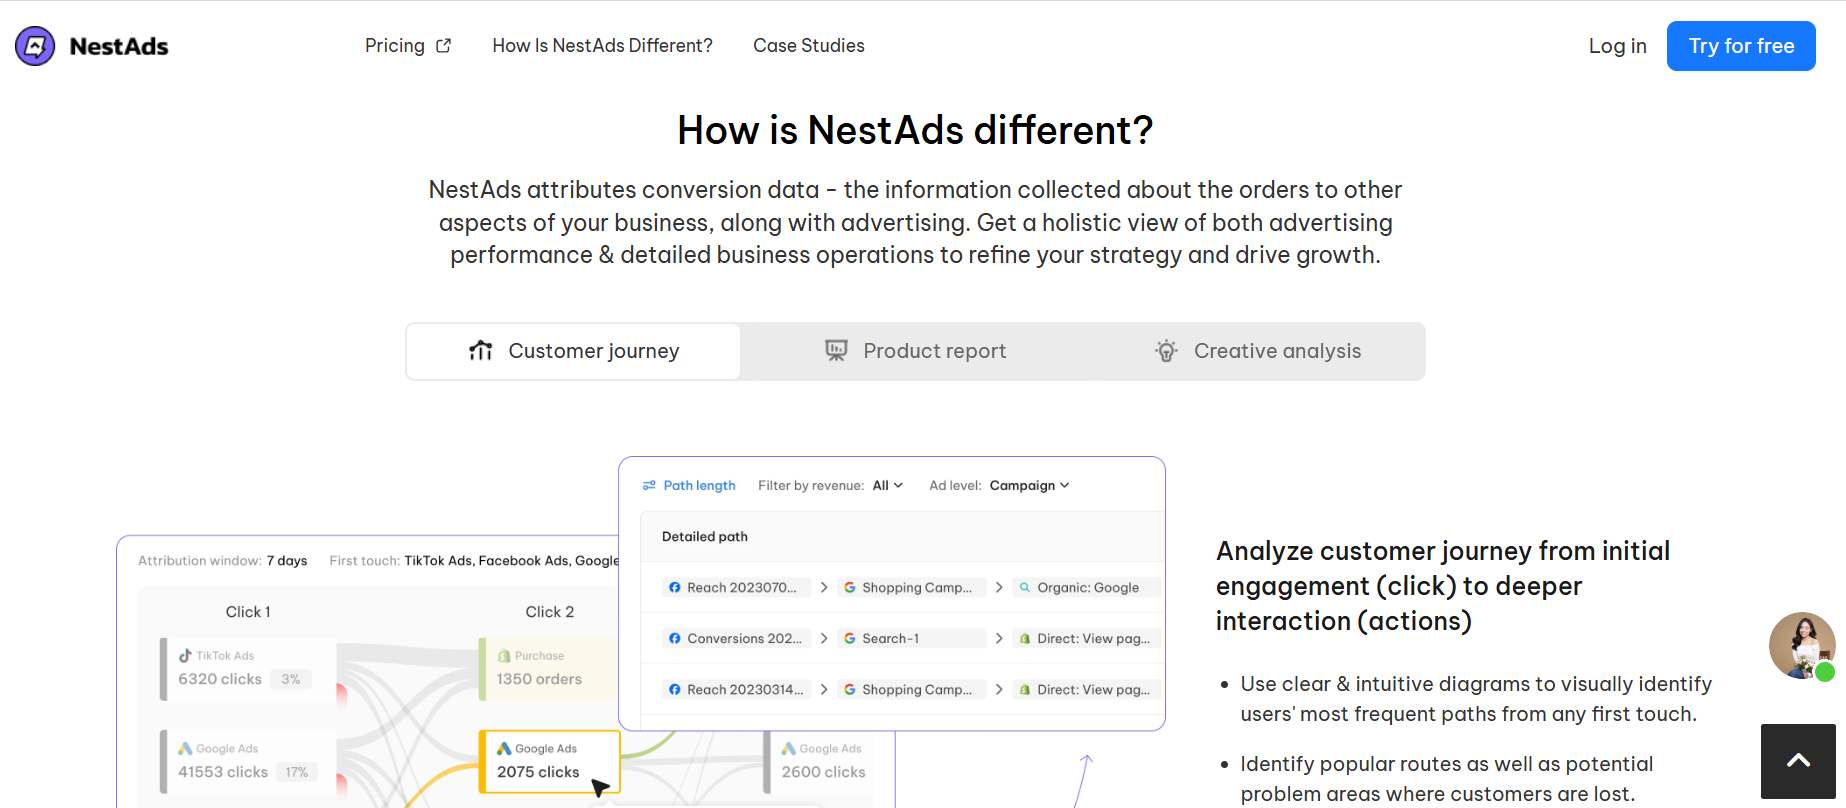Click the chevron after Search-1
The image size is (1846, 808).
[x=999, y=638]
